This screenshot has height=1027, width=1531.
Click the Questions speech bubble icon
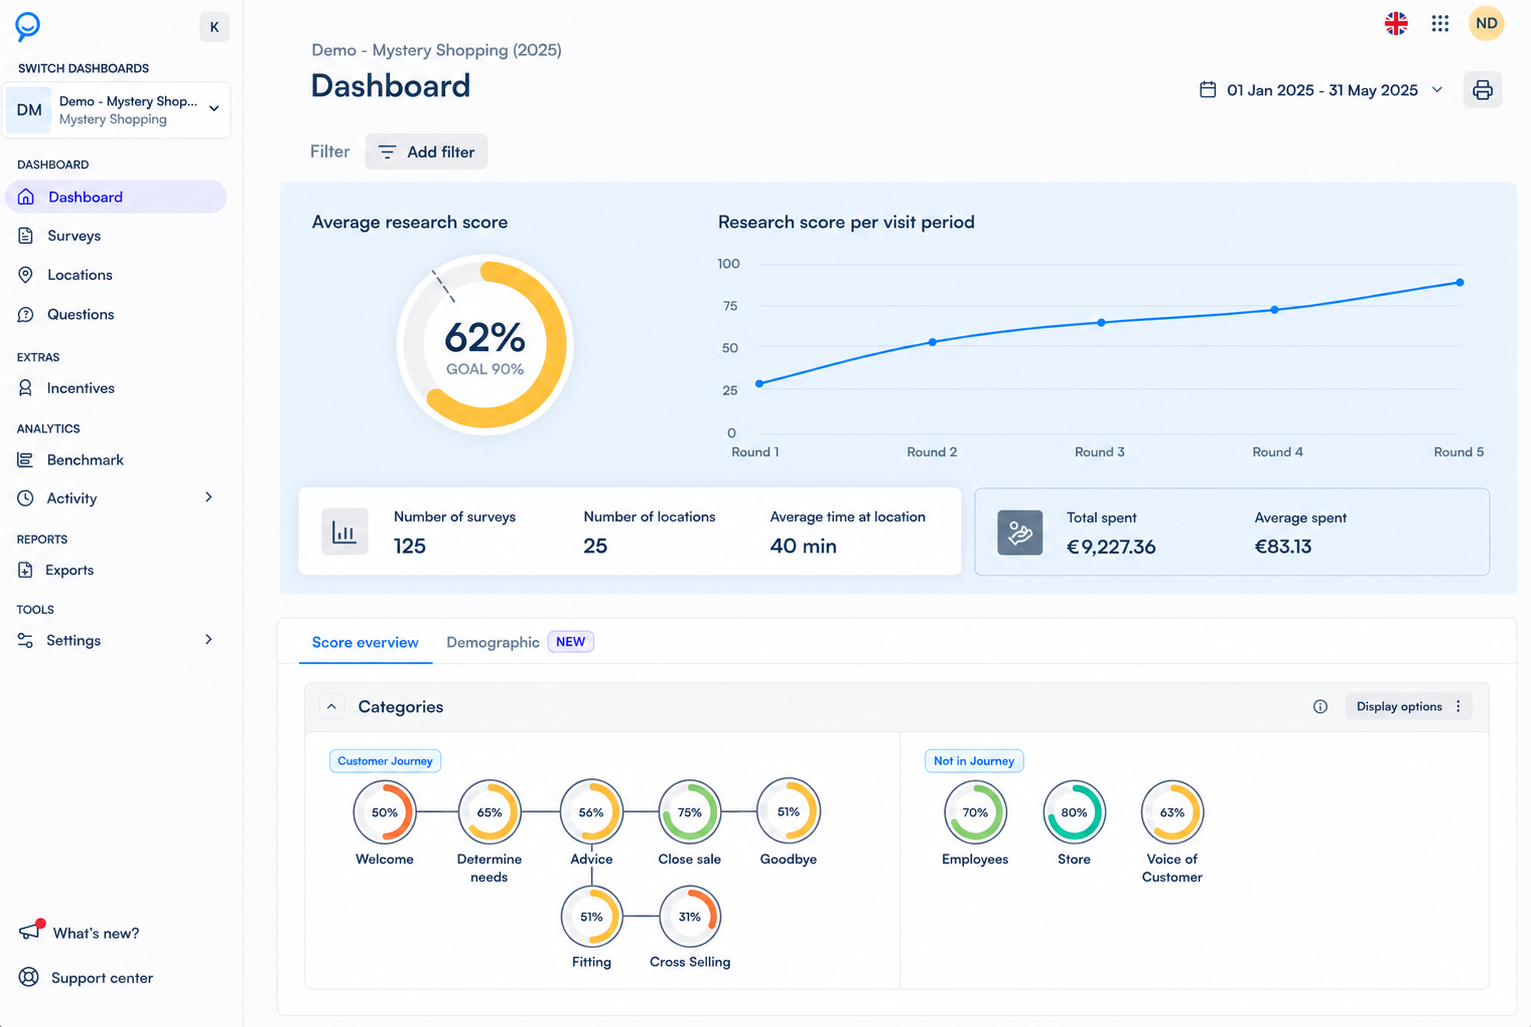click(26, 314)
